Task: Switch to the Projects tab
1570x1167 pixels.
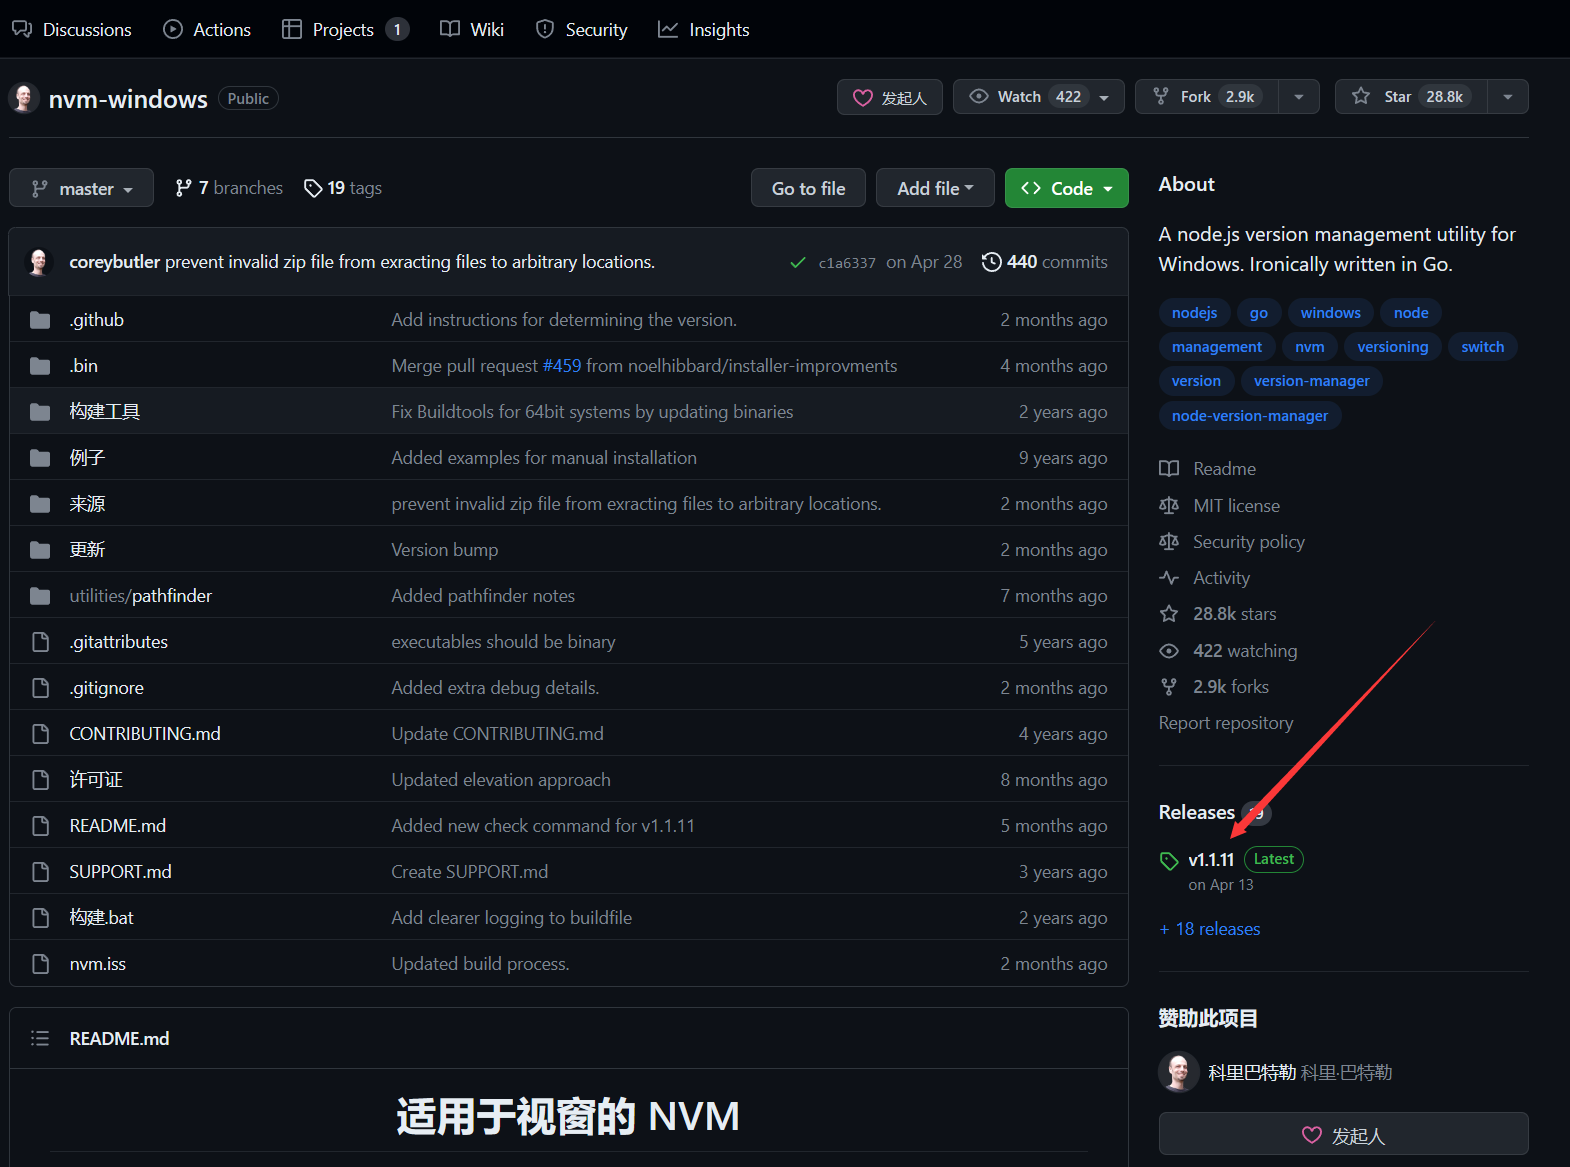Action: click(x=345, y=30)
